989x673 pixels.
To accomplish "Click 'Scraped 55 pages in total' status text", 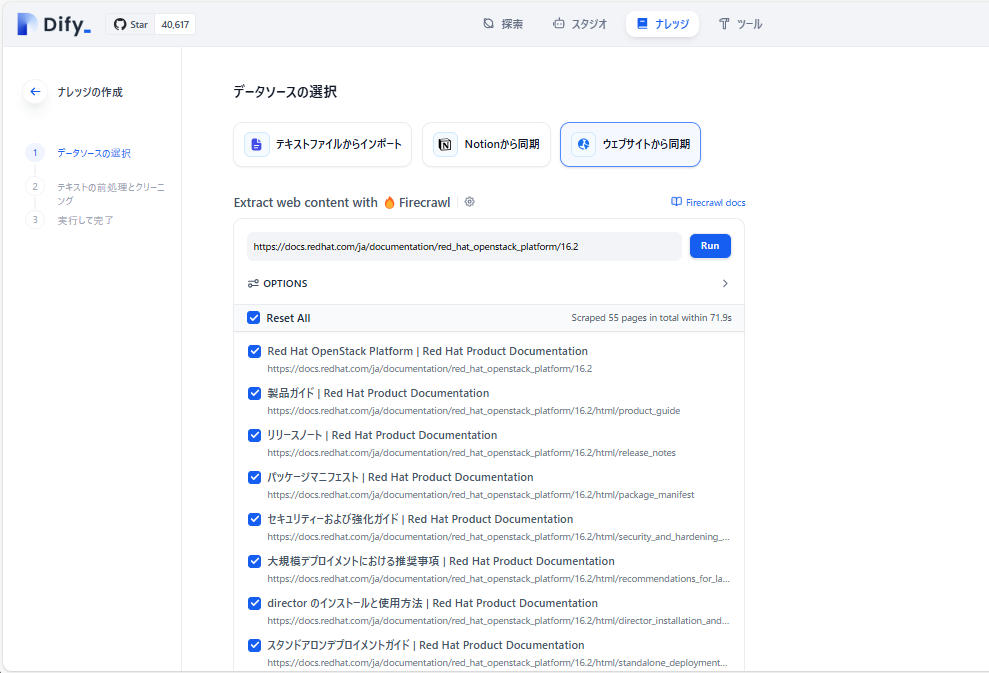I will (652, 318).
